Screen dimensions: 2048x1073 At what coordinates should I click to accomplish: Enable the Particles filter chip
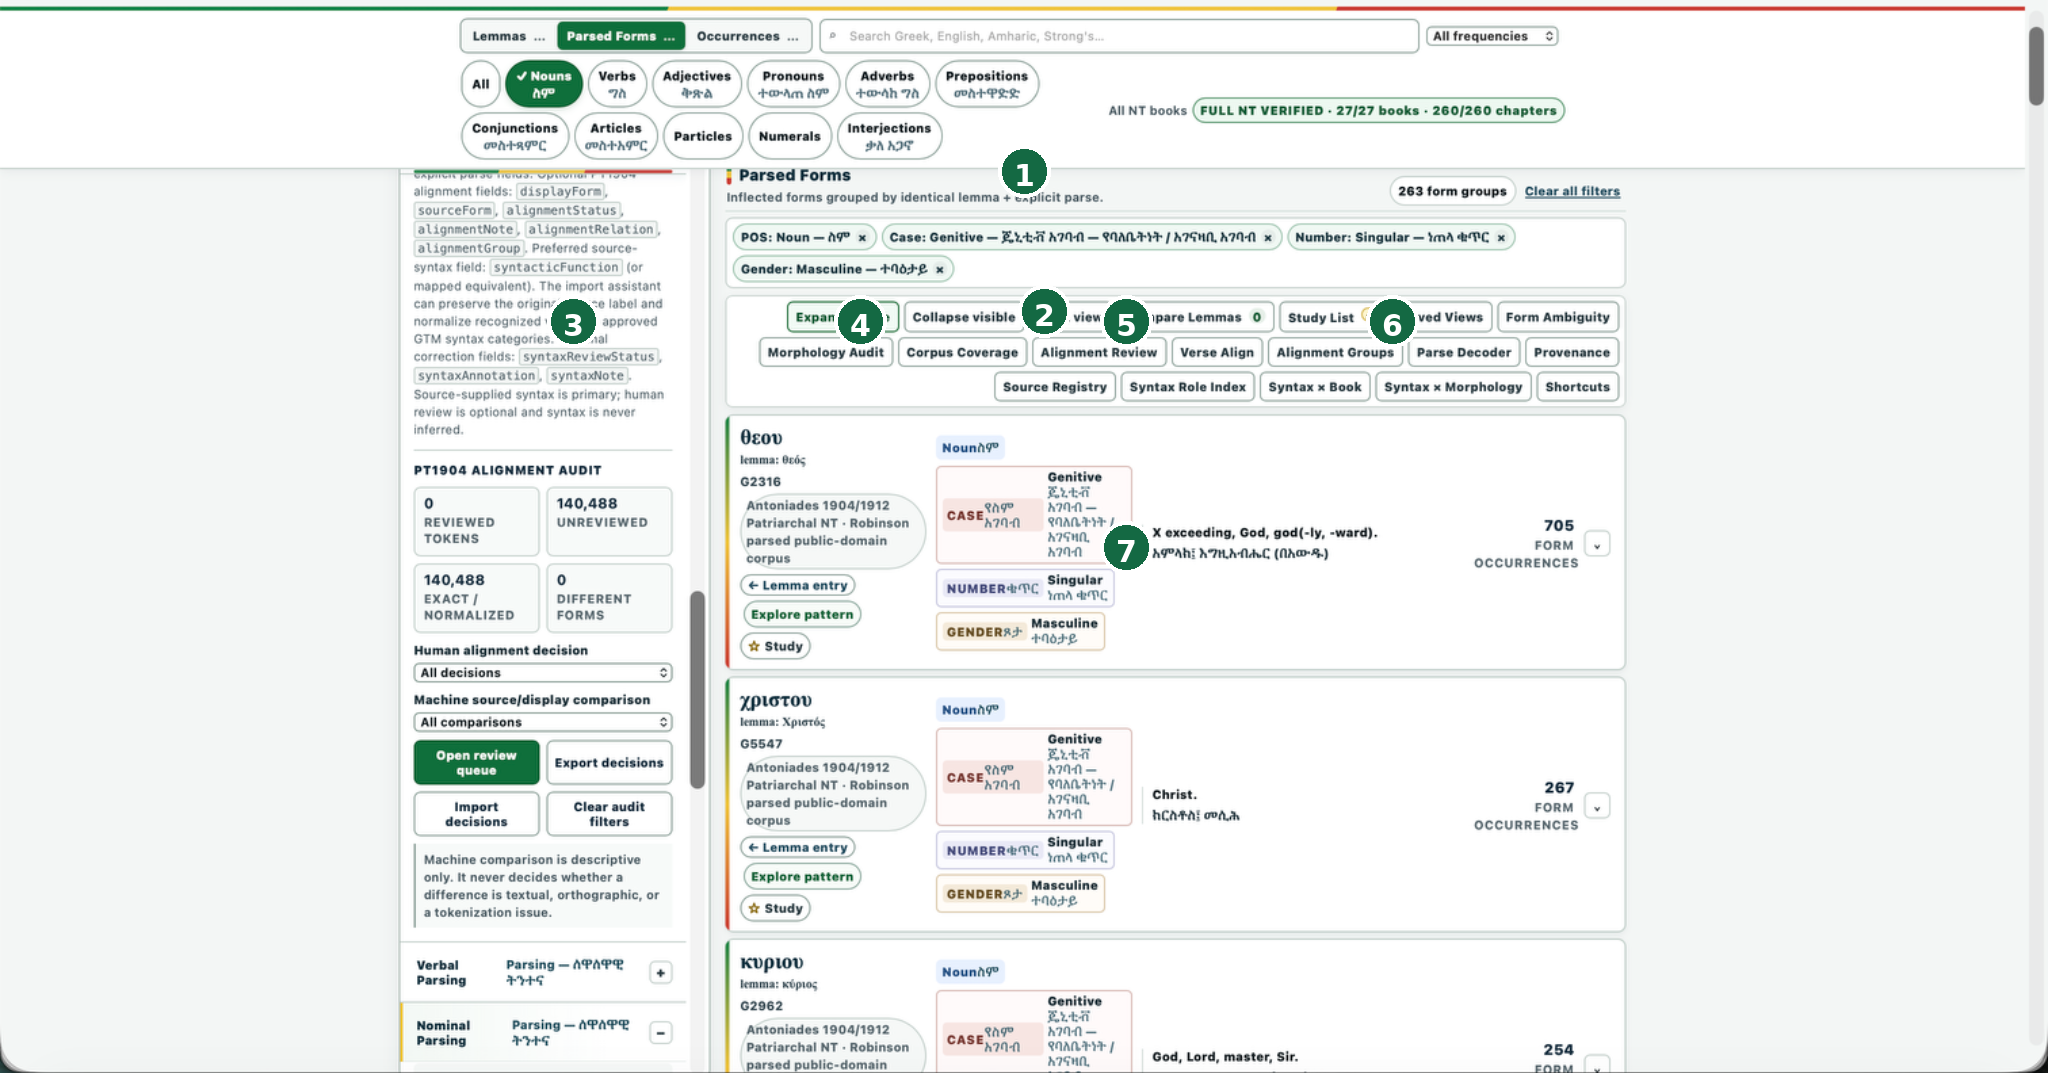click(x=703, y=136)
